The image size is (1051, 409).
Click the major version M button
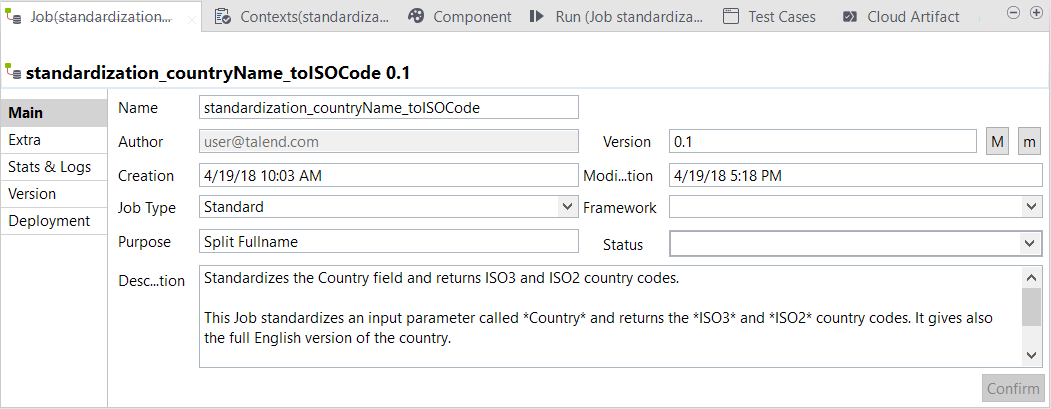tap(998, 142)
